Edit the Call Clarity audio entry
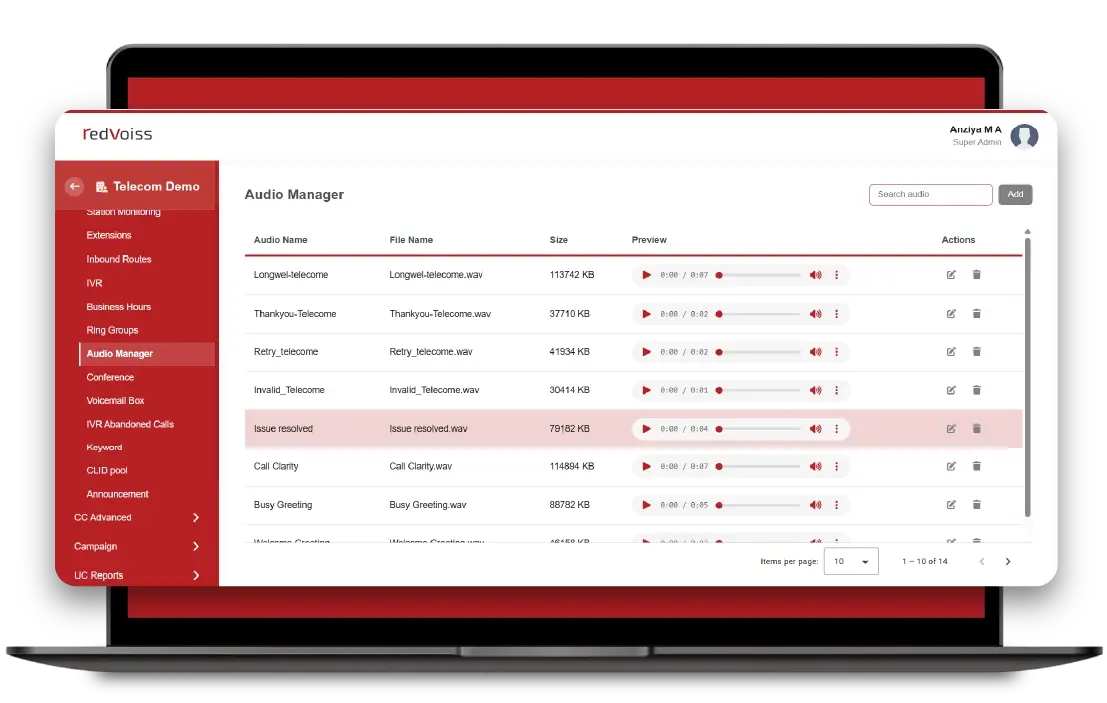1107x703 pixels. click(951, 466)
